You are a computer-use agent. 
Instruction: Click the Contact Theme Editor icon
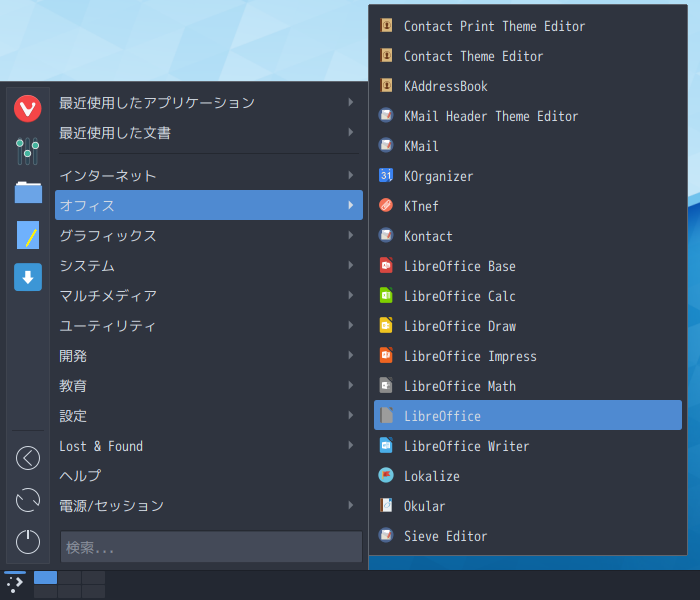(386, 55)
